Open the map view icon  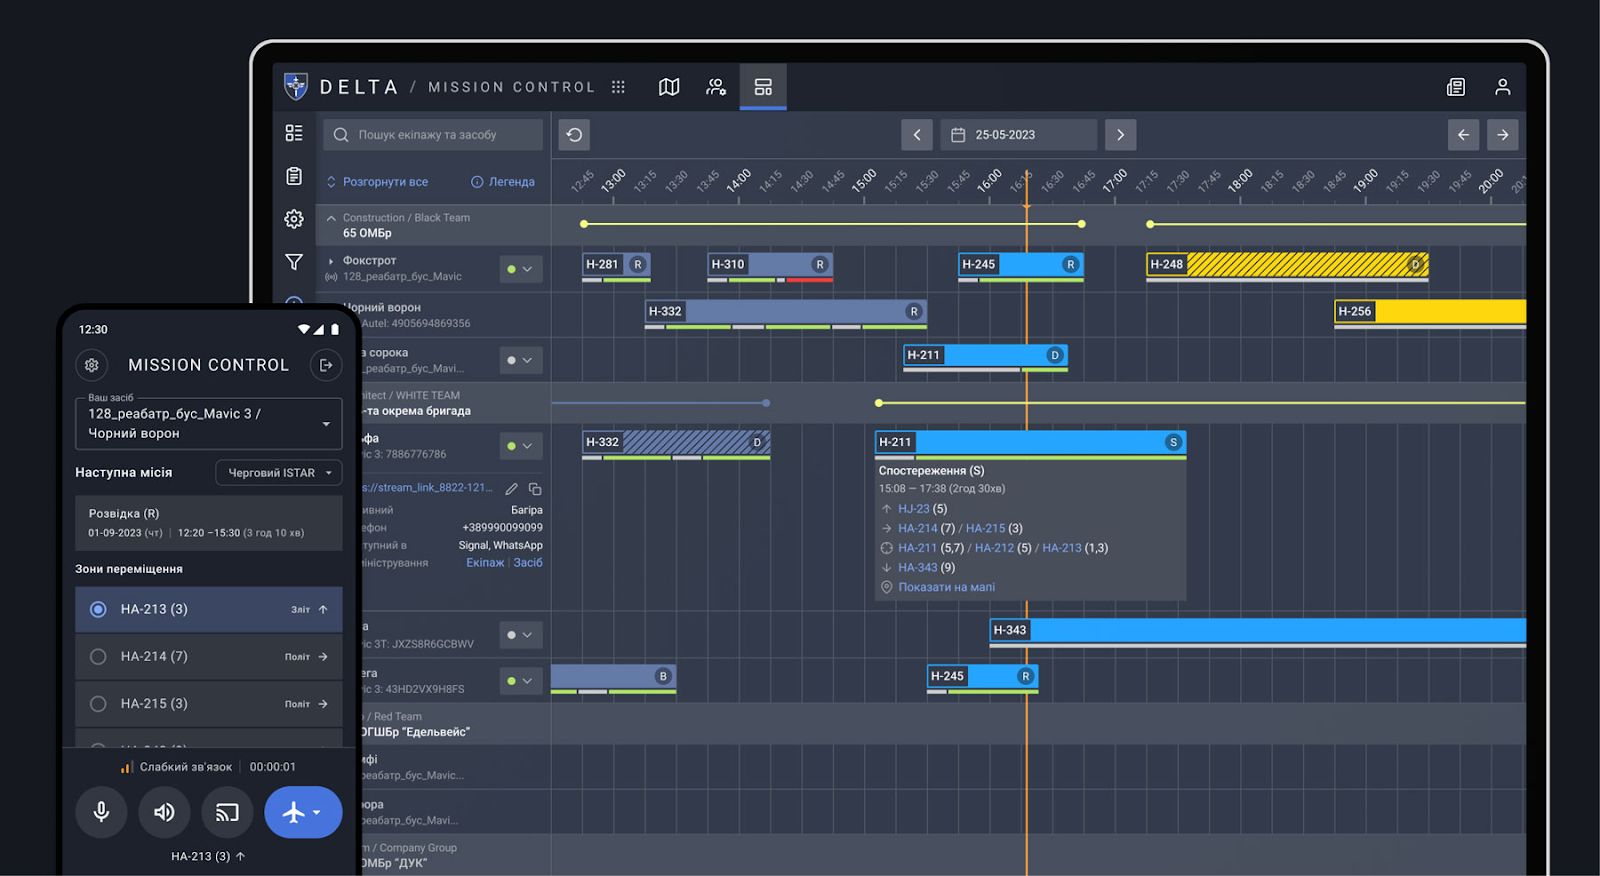tap(669, 87)
